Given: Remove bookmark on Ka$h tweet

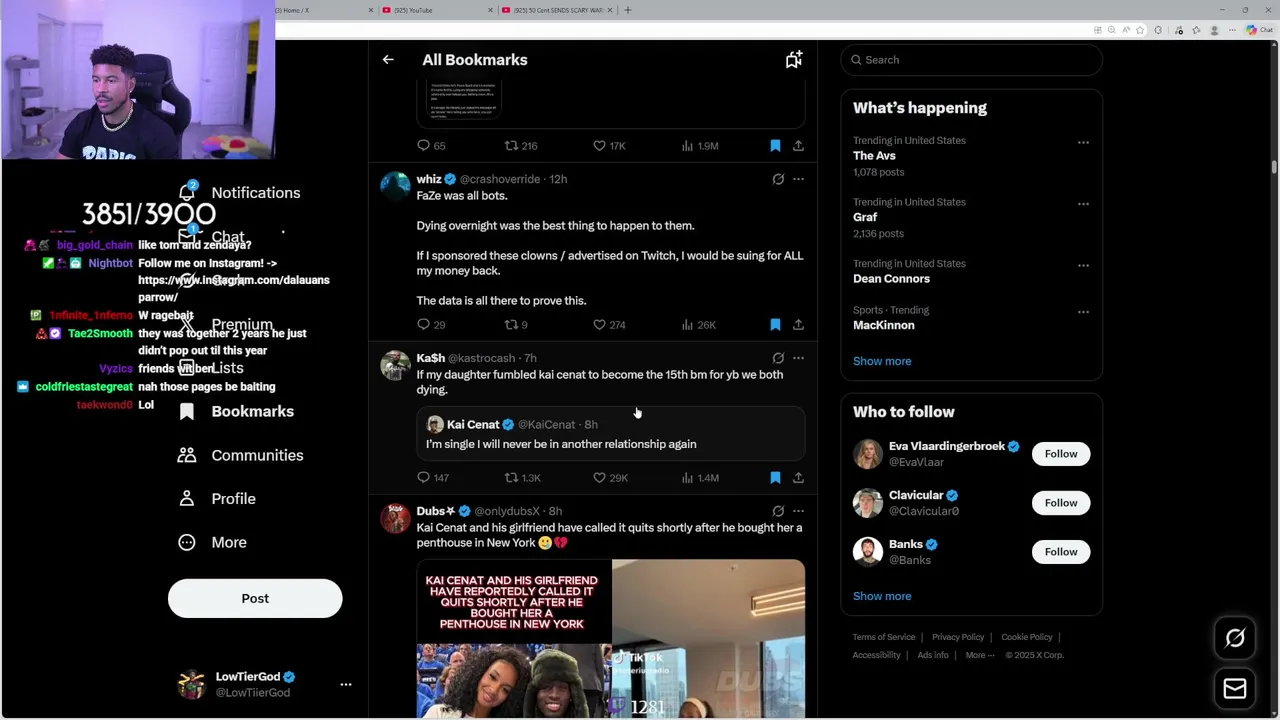Looking at the screenshot, I should coord(775,478).
